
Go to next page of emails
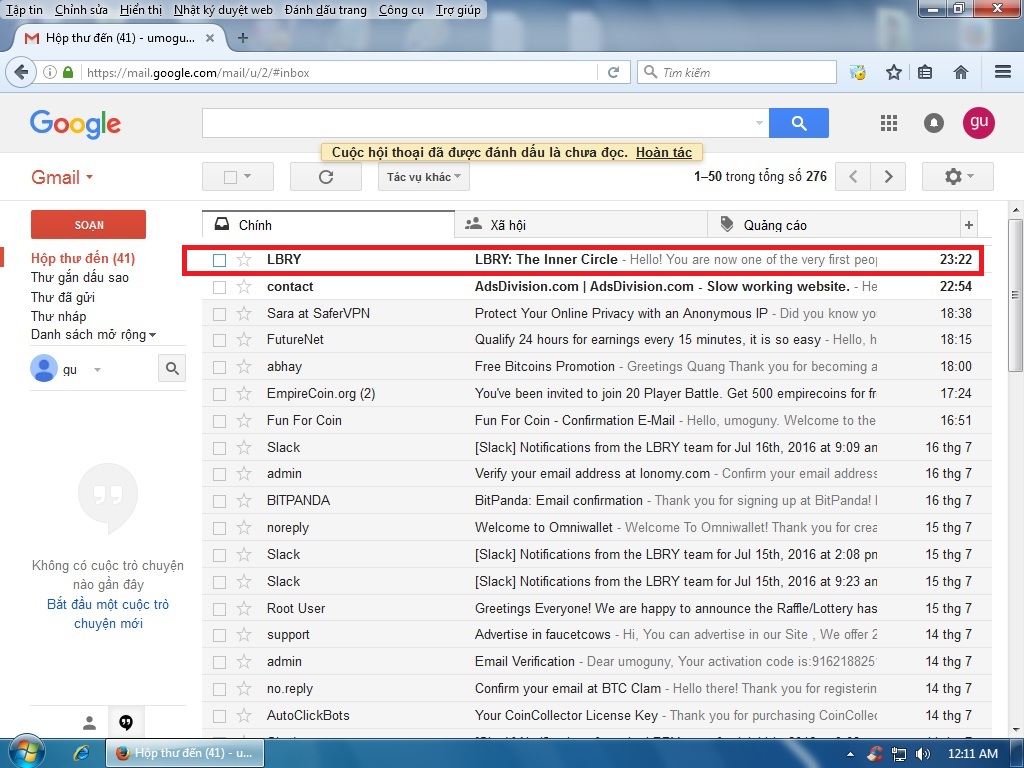[x=887, y=177]
